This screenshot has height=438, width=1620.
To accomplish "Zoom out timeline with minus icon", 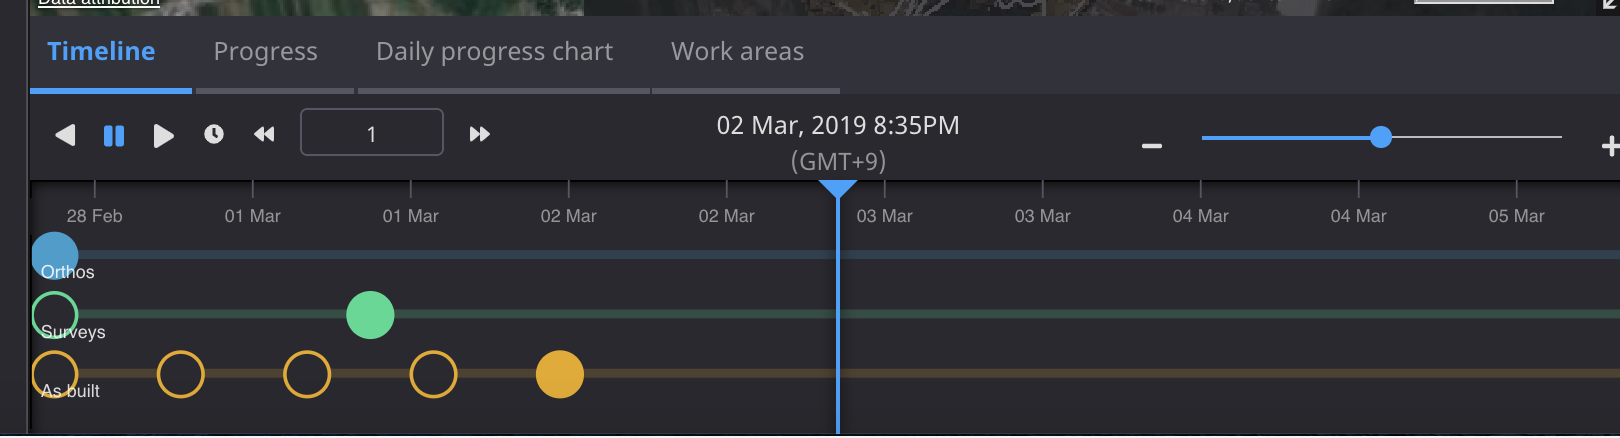I will 1152,146.
